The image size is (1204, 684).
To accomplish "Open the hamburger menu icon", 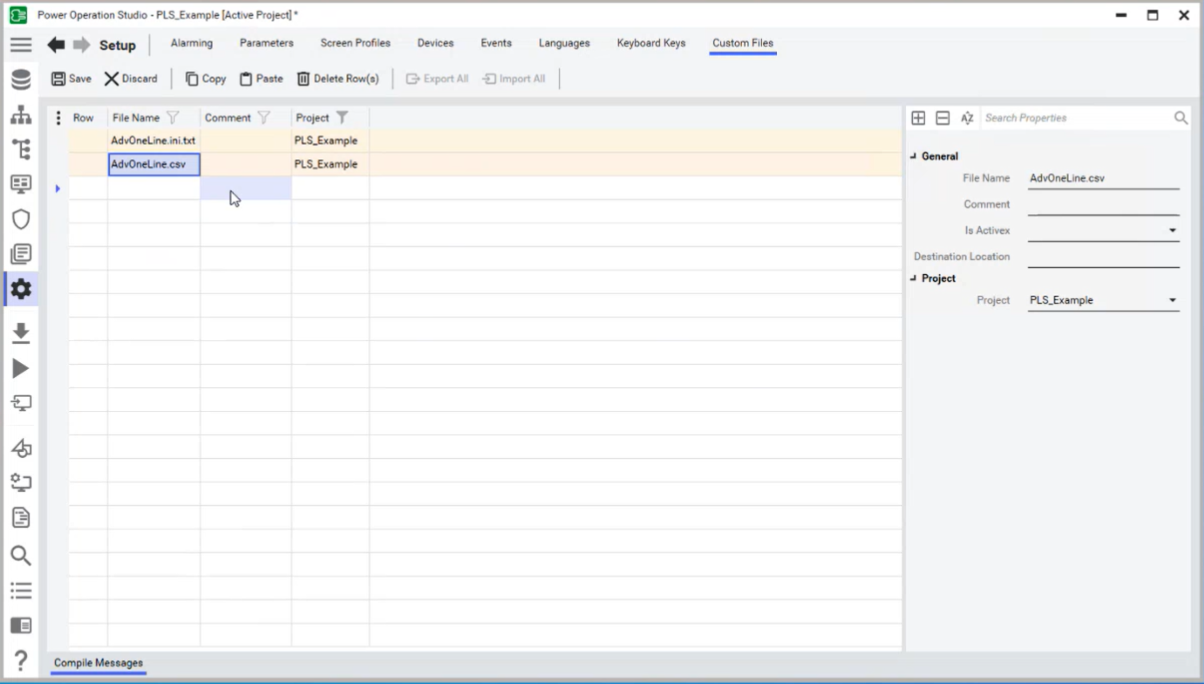I will pos(20,45).
